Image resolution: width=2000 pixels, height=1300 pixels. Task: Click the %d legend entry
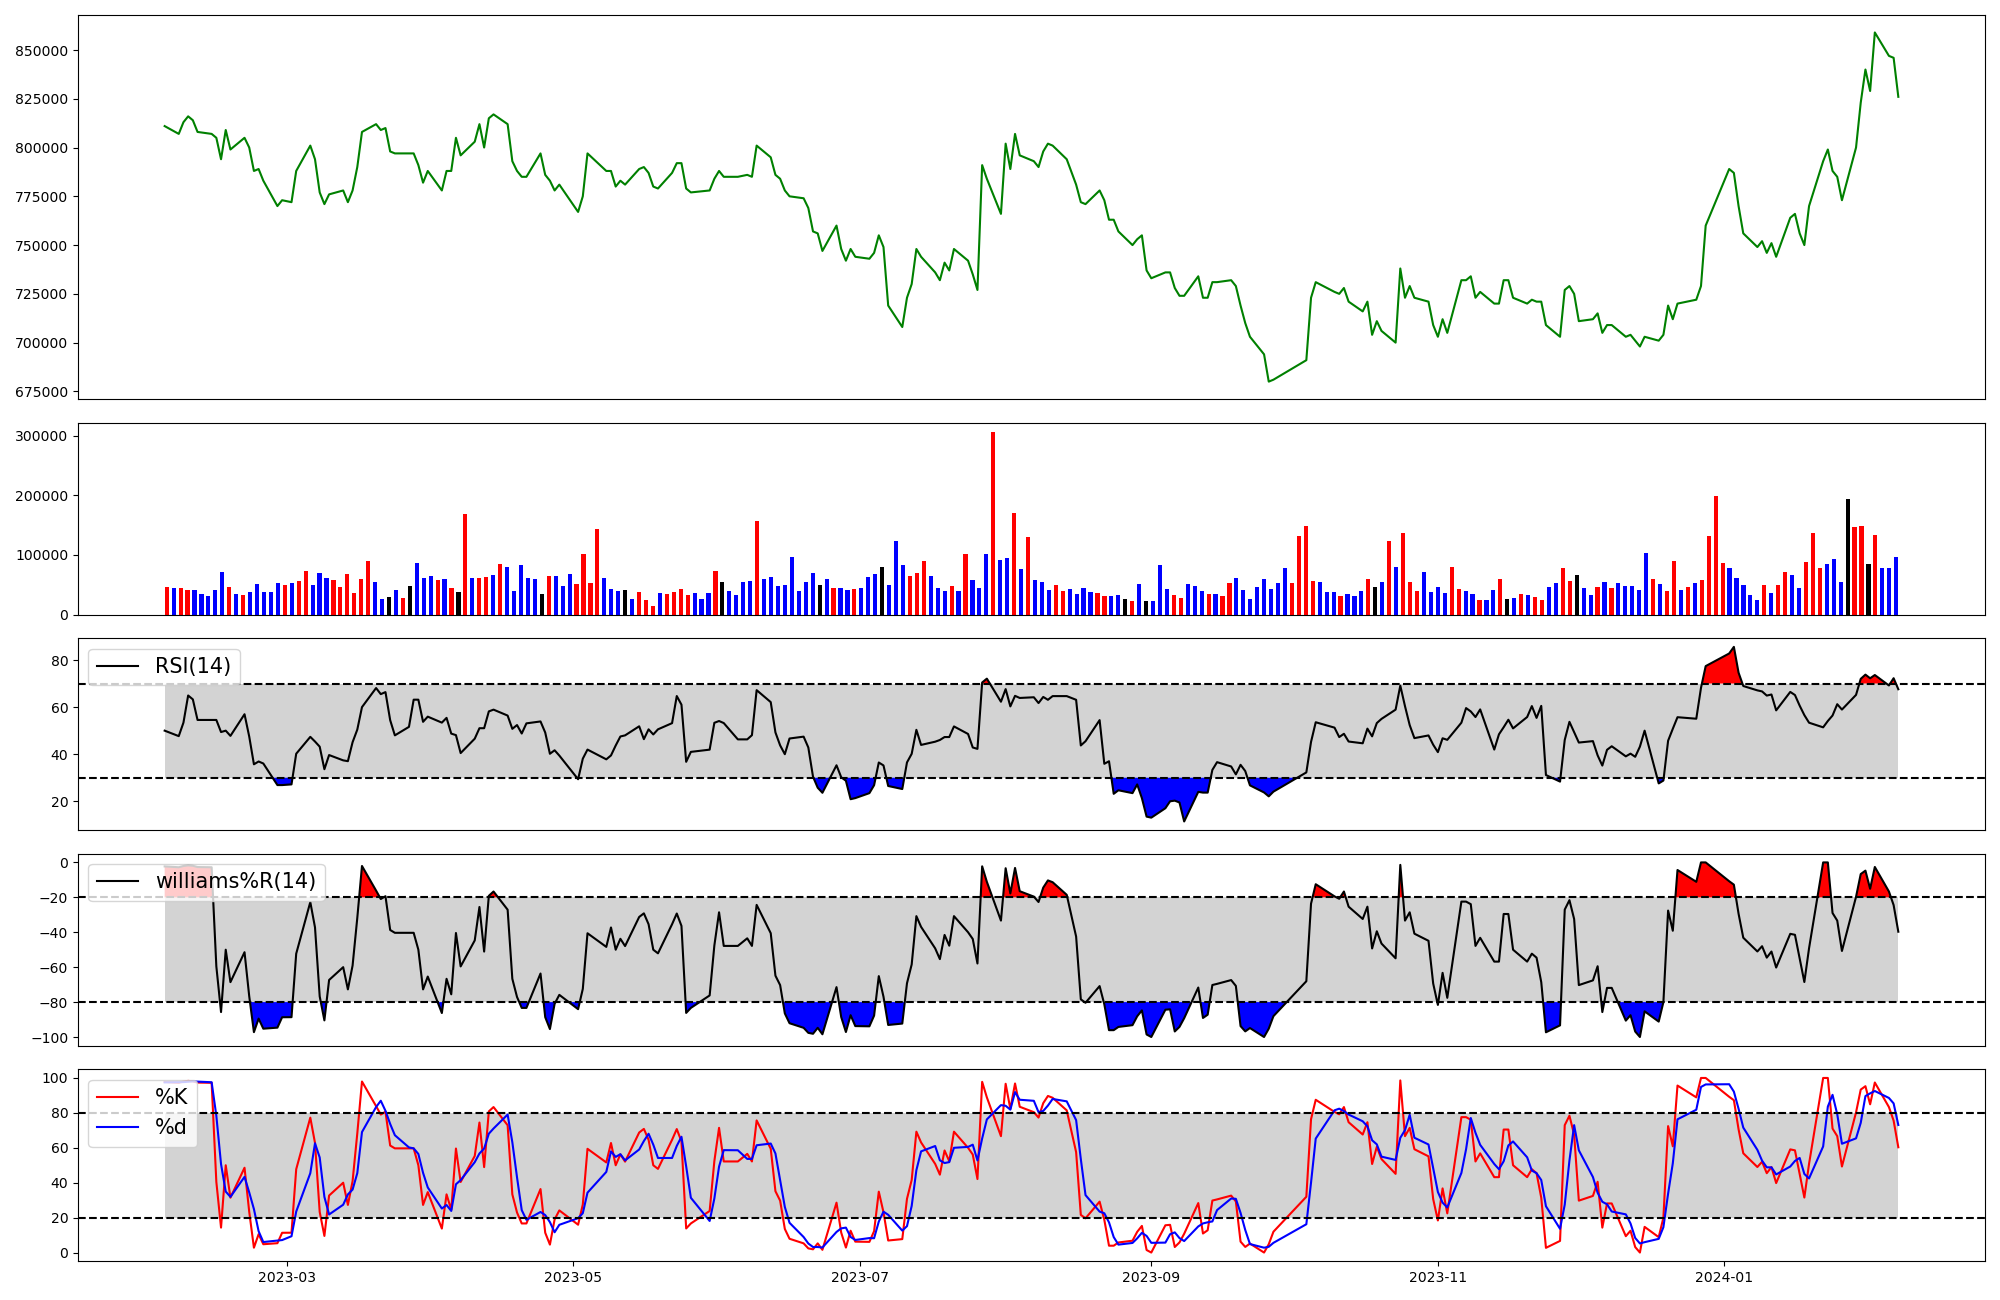point(171,1127)
